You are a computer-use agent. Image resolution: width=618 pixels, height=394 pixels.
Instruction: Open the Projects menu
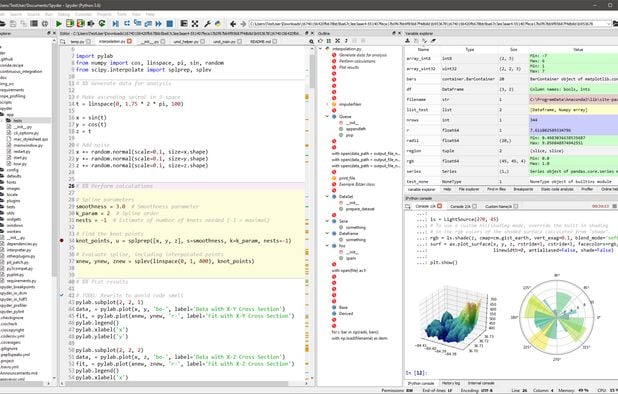point(104,14)
